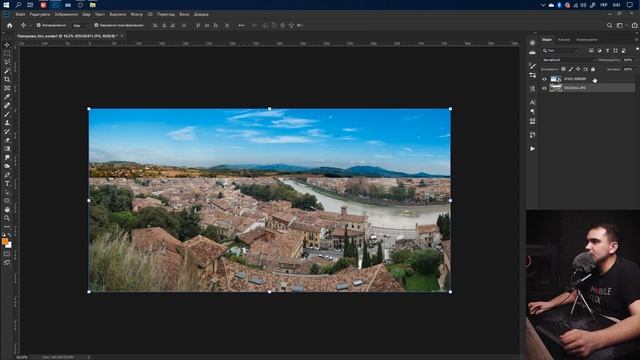This screenshot has width=640, height=360.
Task: Hide the top layer with eye icon
Action: (x=544, y=79)
